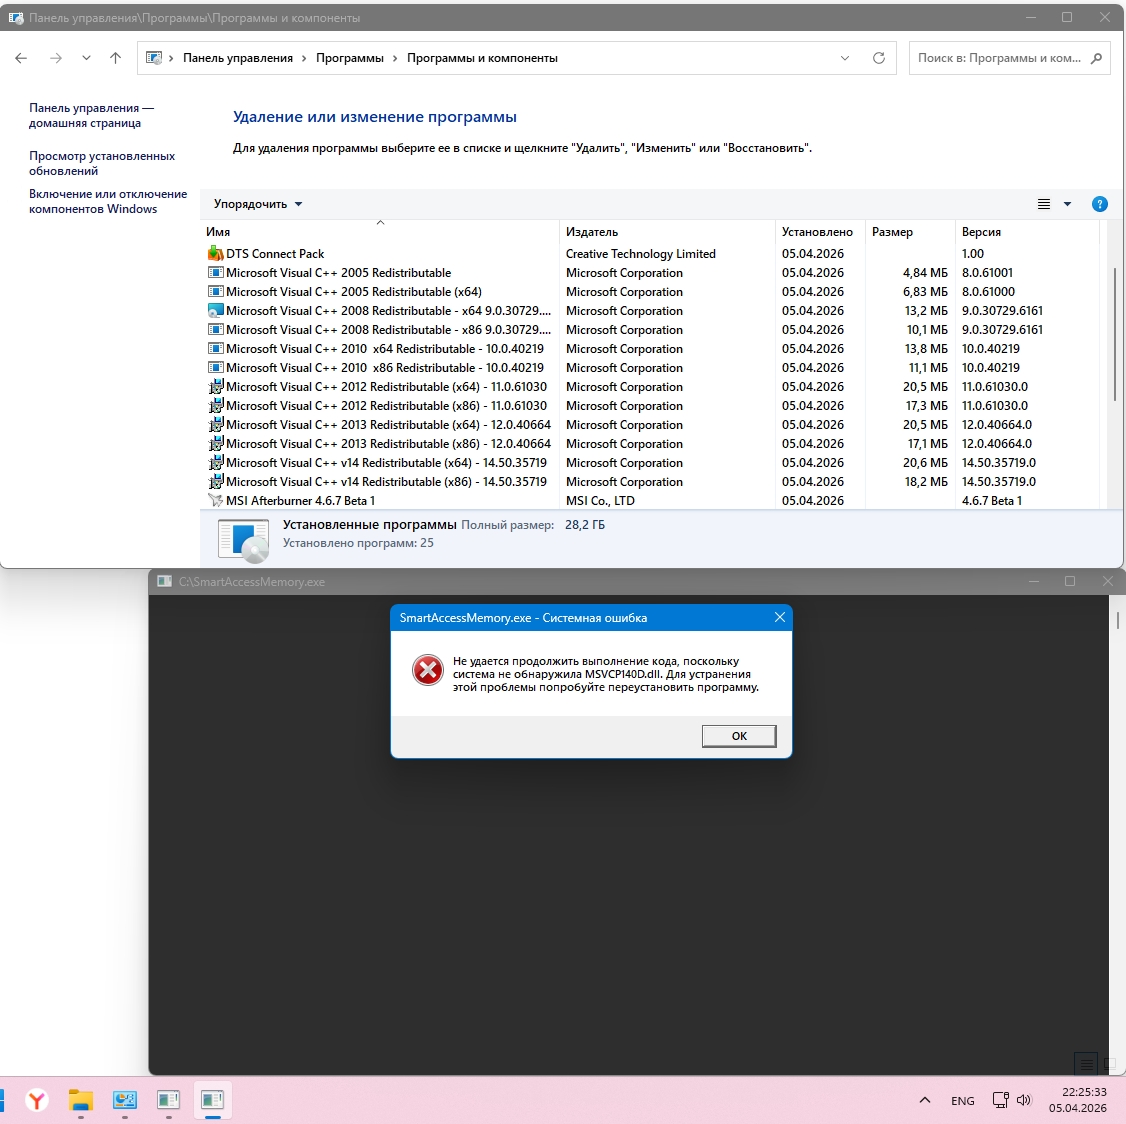This screenshot has width=1126, height=1124.
Task: Select Visual C++ 2012 (x86) installer icon
Action: [215, 406]
